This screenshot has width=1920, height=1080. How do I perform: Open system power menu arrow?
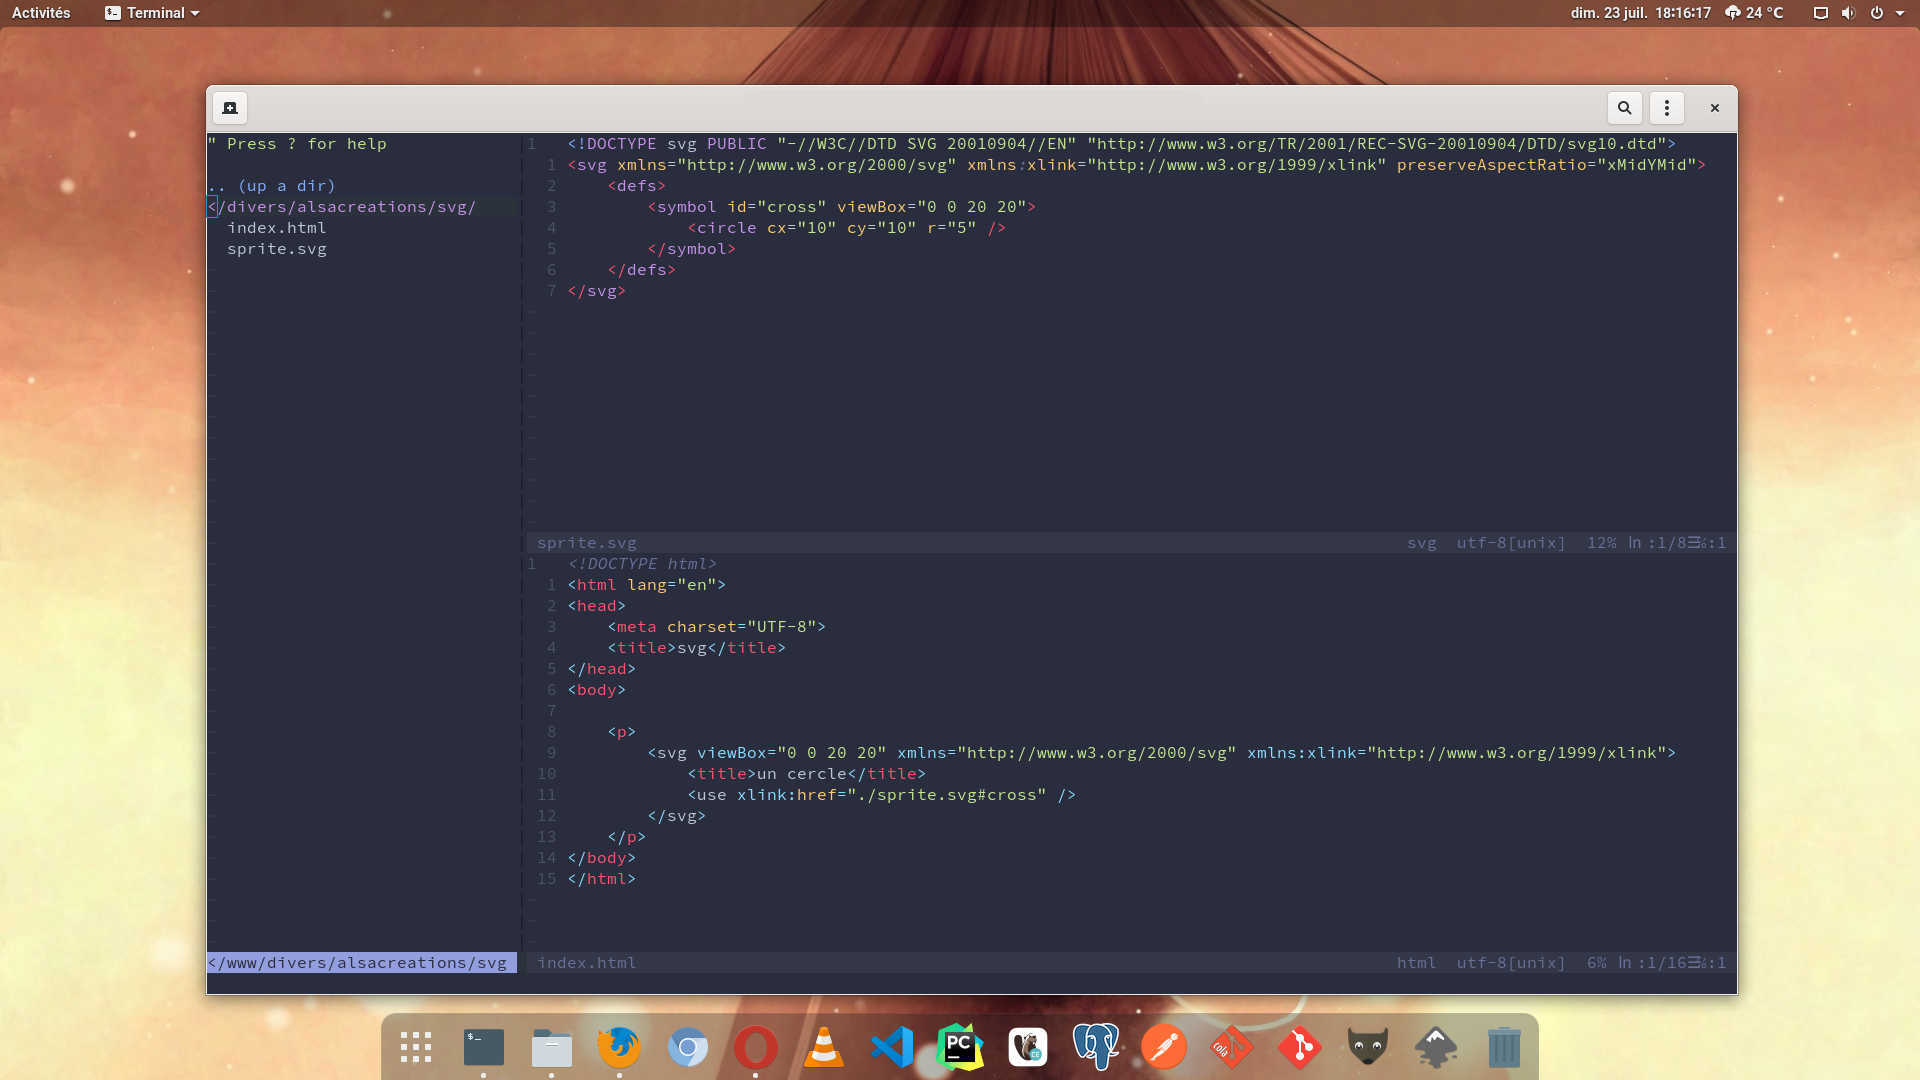1899,13
